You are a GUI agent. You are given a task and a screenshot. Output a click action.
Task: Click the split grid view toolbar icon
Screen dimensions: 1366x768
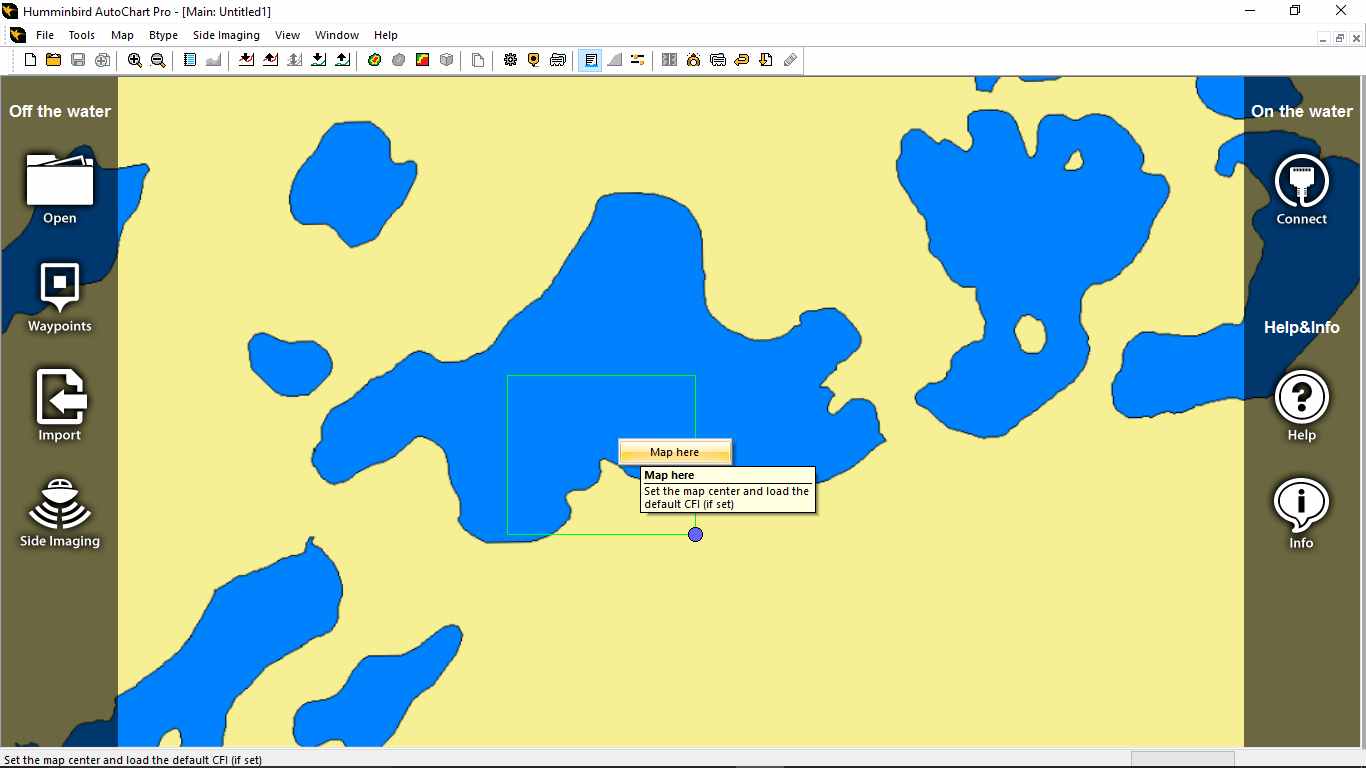[670, 60]
